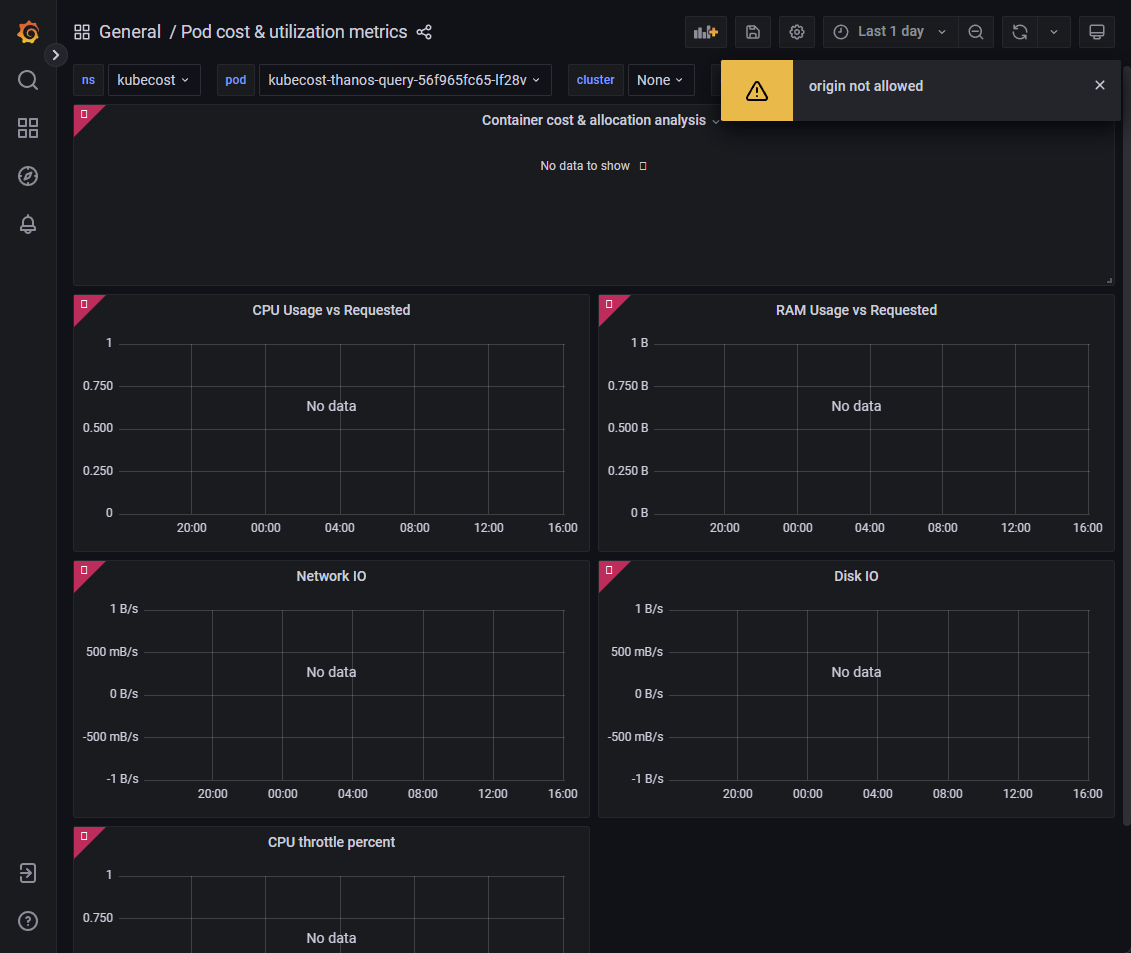
Task: Open the Help menu question mark
Action: (x=27, y=920)
